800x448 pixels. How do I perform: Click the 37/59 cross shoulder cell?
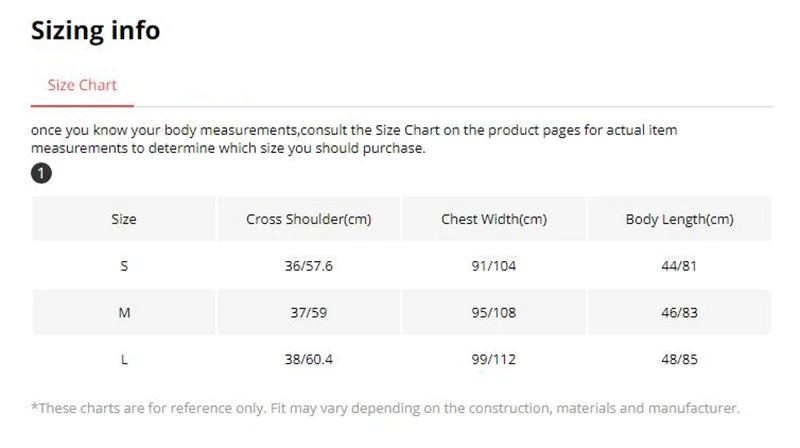pos(309,313)
